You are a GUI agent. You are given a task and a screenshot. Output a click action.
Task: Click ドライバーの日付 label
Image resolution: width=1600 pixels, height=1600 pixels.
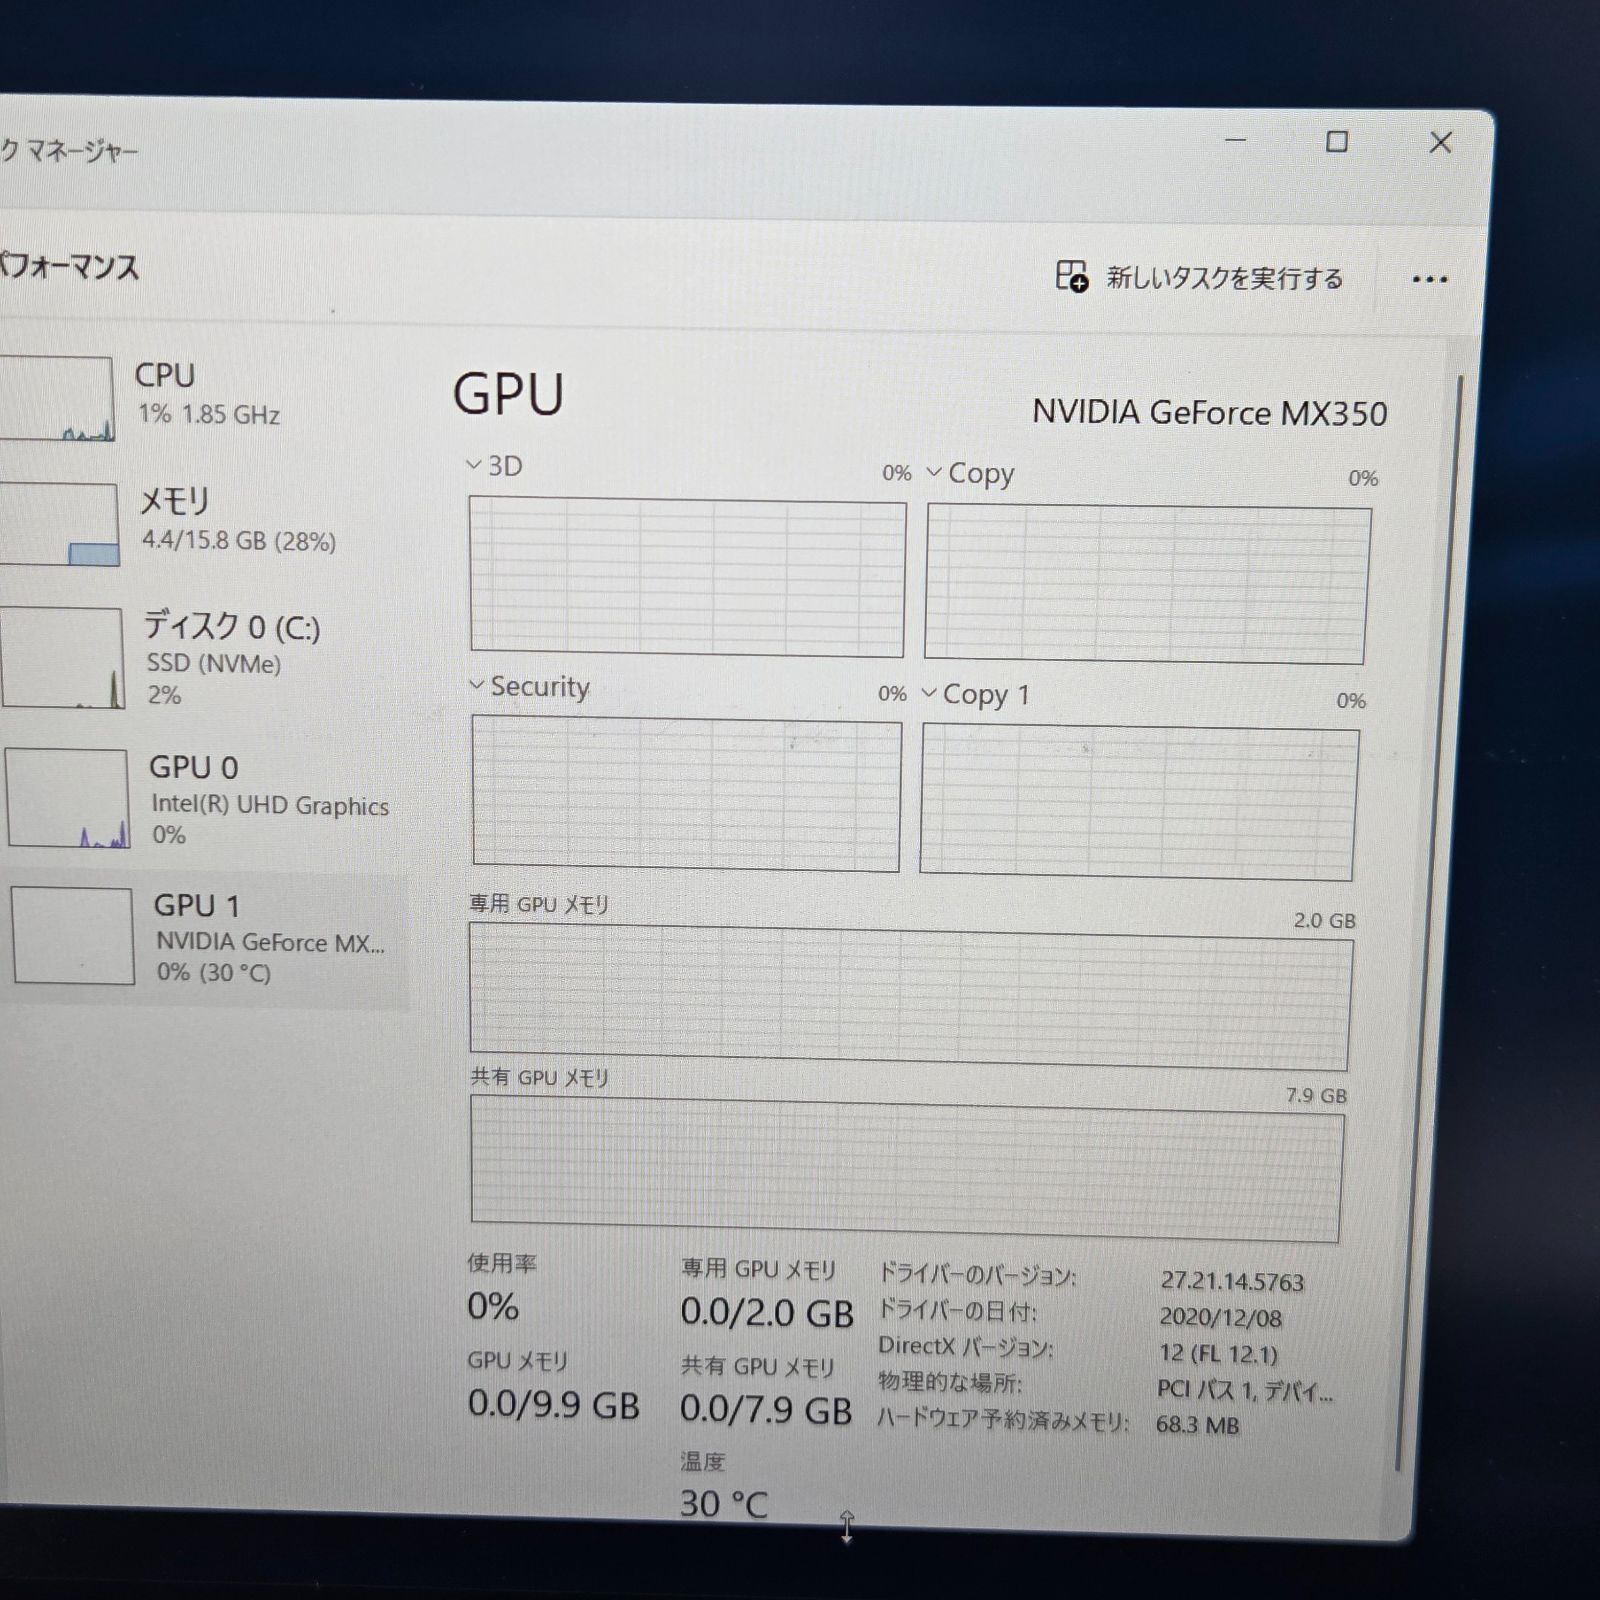(957, 1310)
